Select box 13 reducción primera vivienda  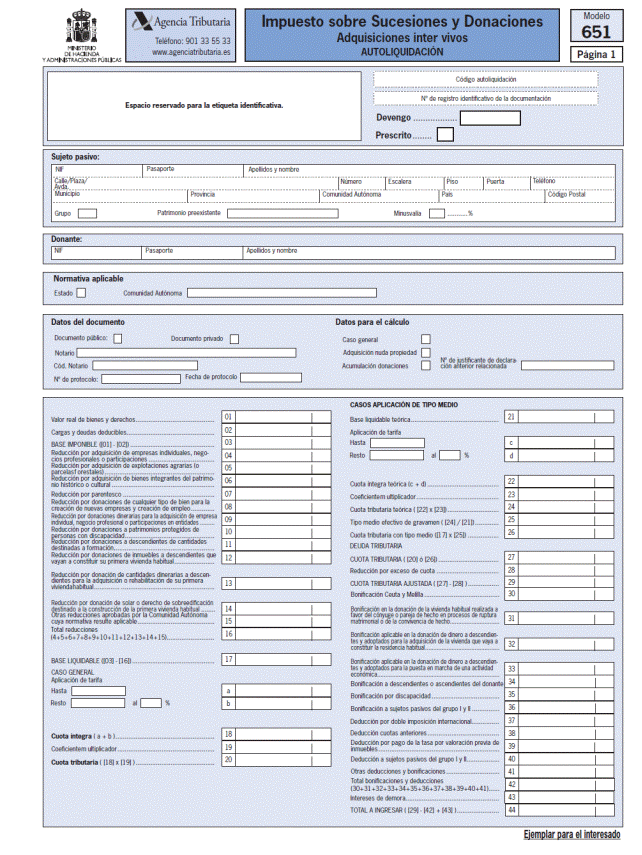click(x=283, y=583)
